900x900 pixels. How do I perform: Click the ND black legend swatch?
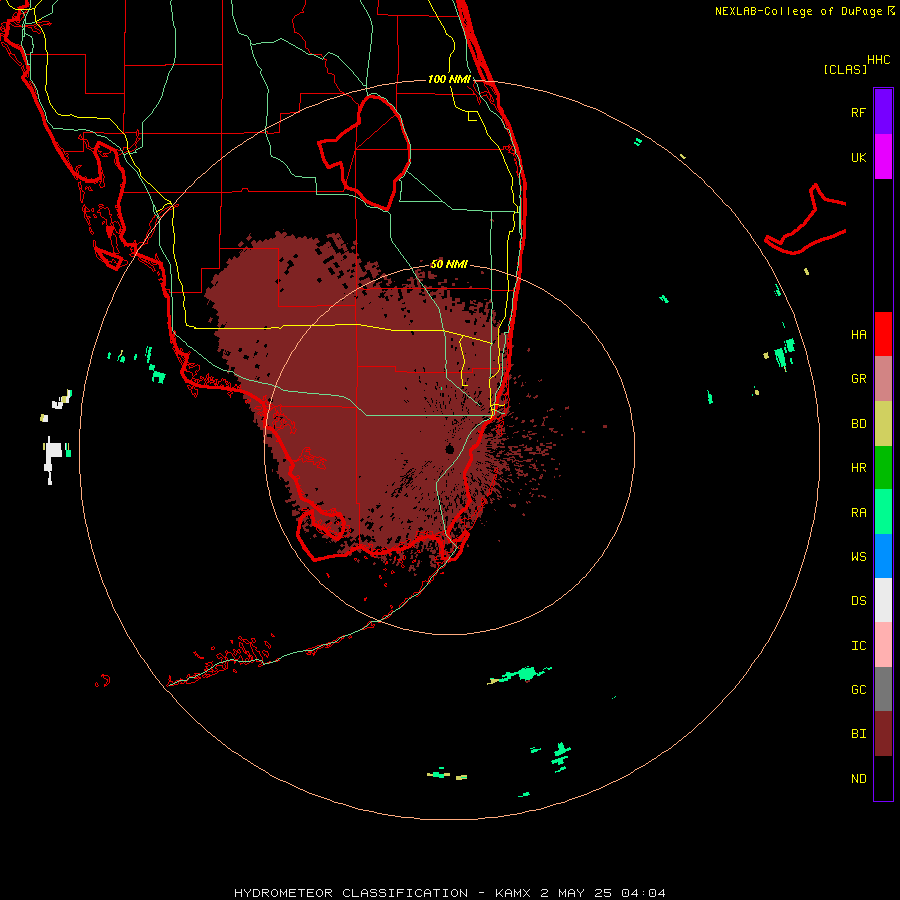tap(883, 778)
